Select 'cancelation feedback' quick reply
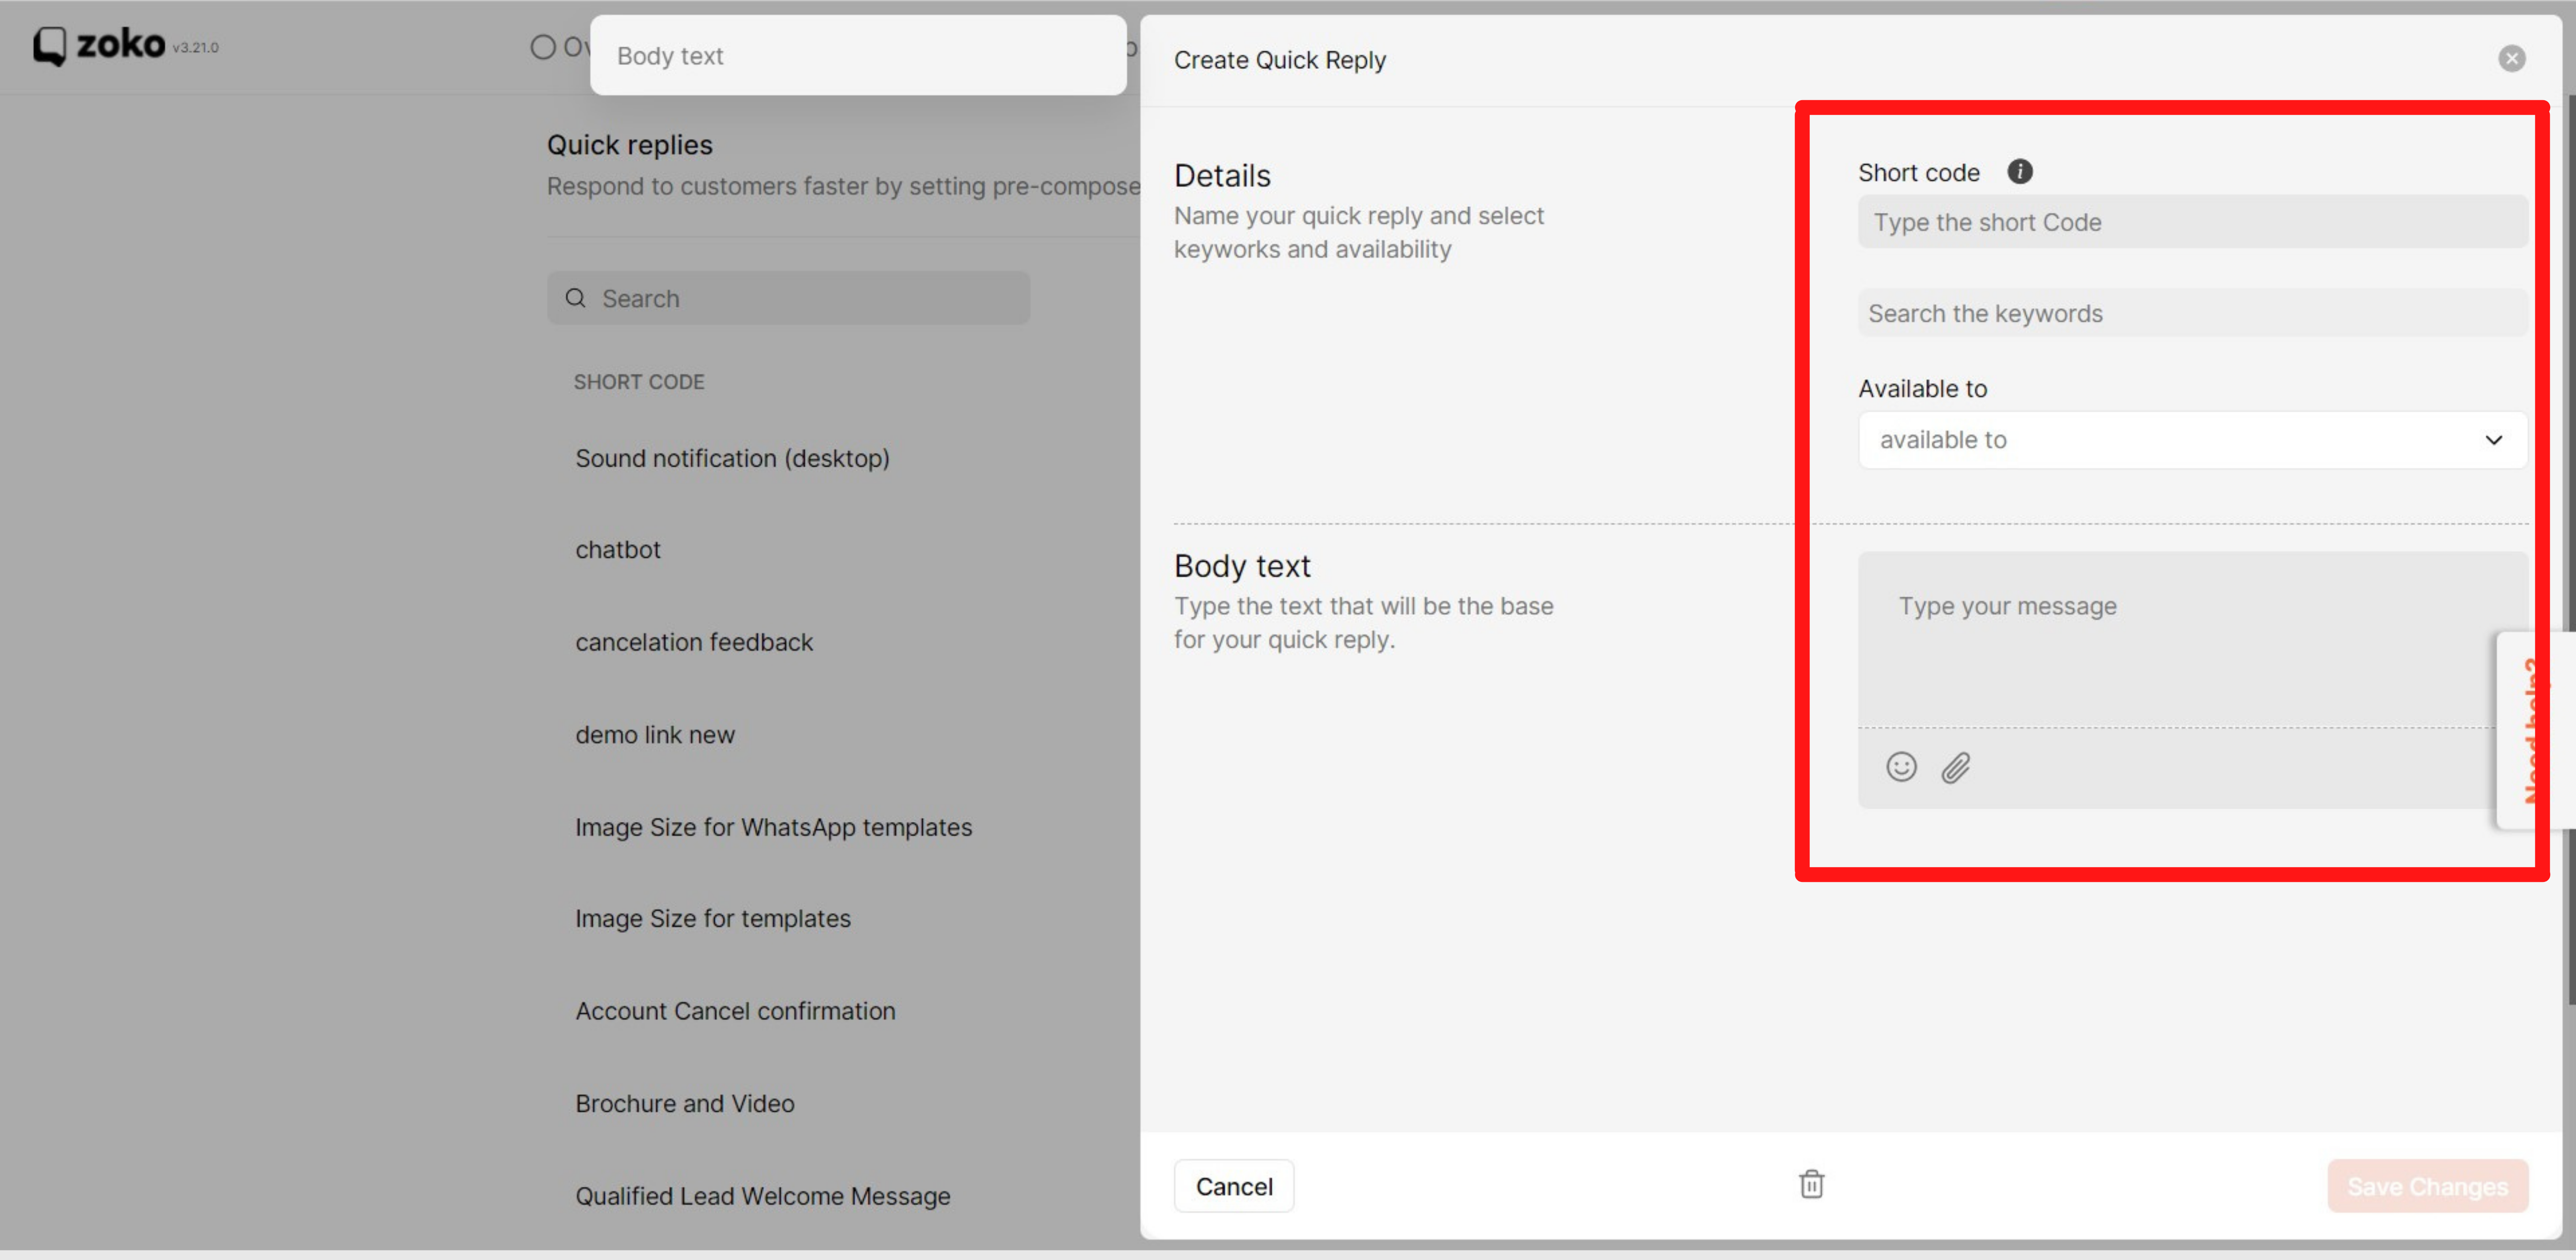Viewport: 2576px width, 1260px height. point(694,642)
